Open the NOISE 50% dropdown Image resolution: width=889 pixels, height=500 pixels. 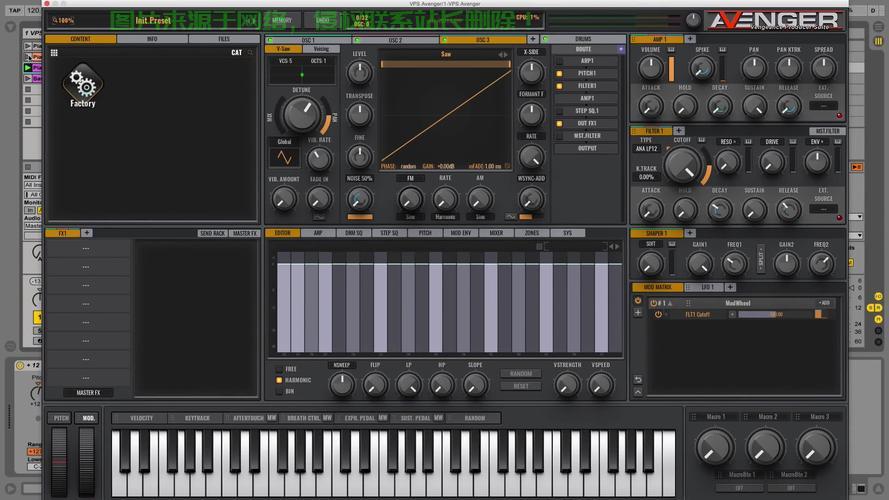(x=359, y=179)
